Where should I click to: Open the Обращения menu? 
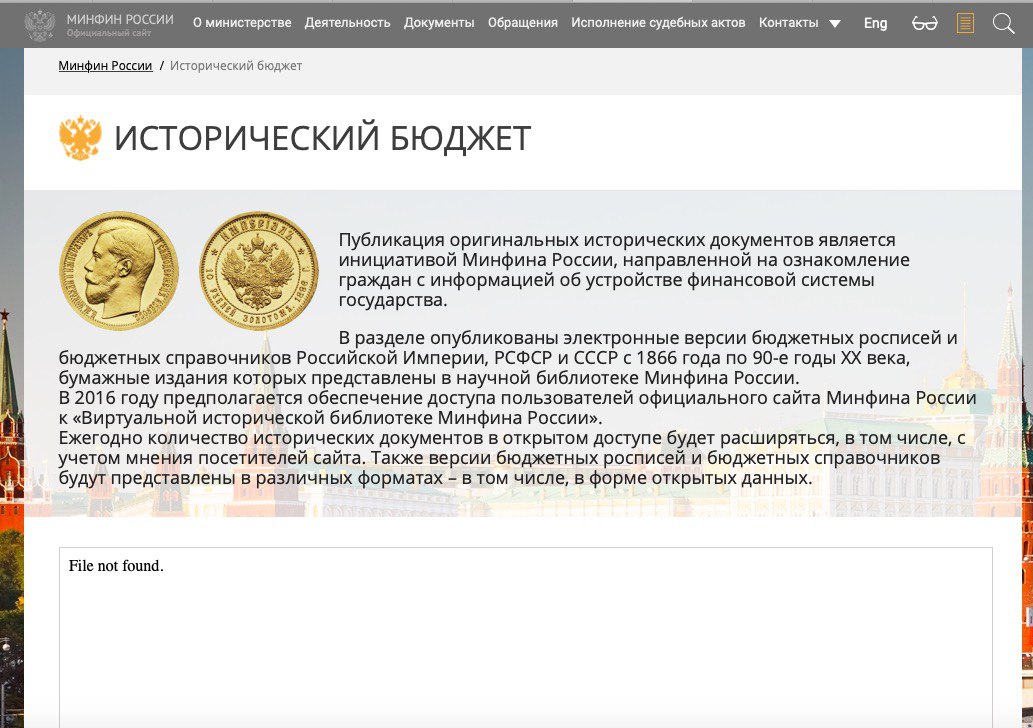point(522,22)
